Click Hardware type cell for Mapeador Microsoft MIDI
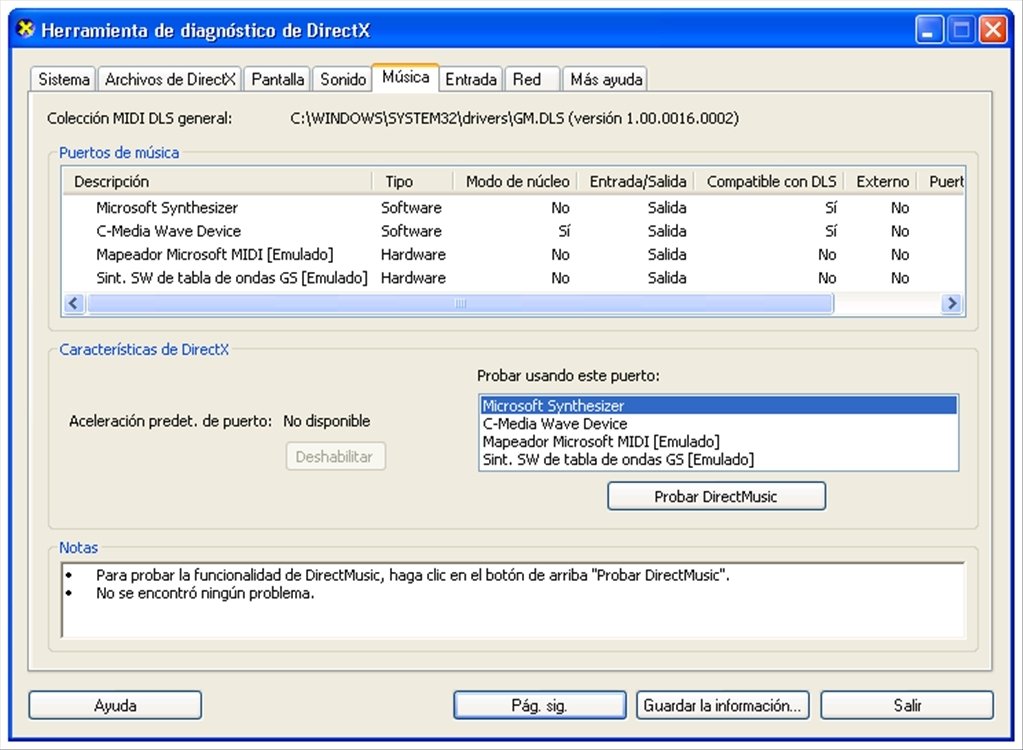 (413, 254)
